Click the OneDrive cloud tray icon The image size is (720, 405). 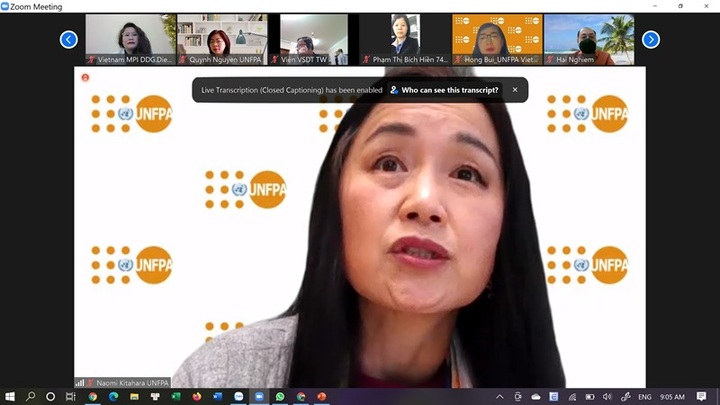click(x=536, y=397)
